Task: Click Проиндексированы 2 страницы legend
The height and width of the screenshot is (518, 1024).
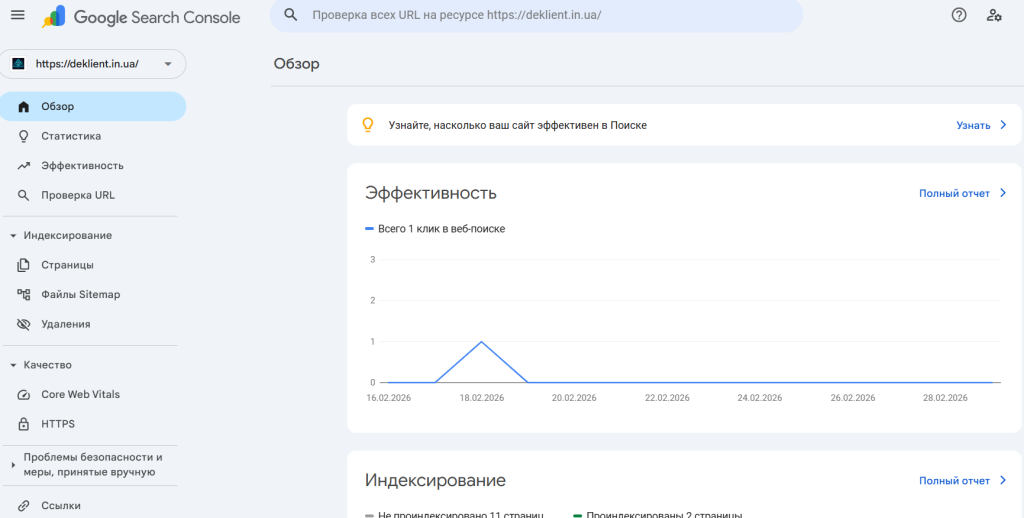Action: pos(658,515)
